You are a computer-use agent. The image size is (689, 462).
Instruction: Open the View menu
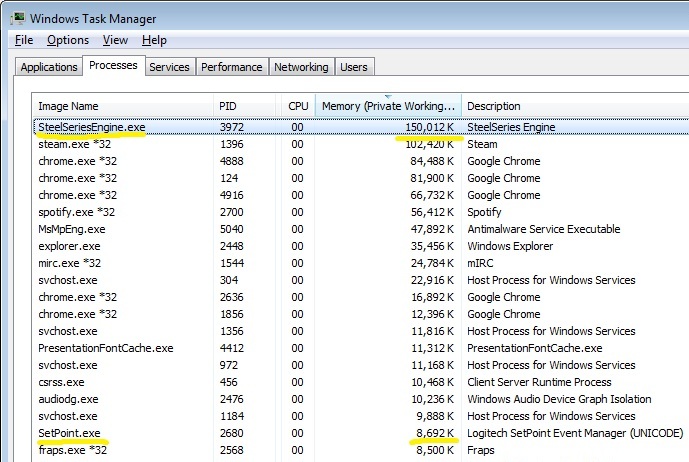115,40
